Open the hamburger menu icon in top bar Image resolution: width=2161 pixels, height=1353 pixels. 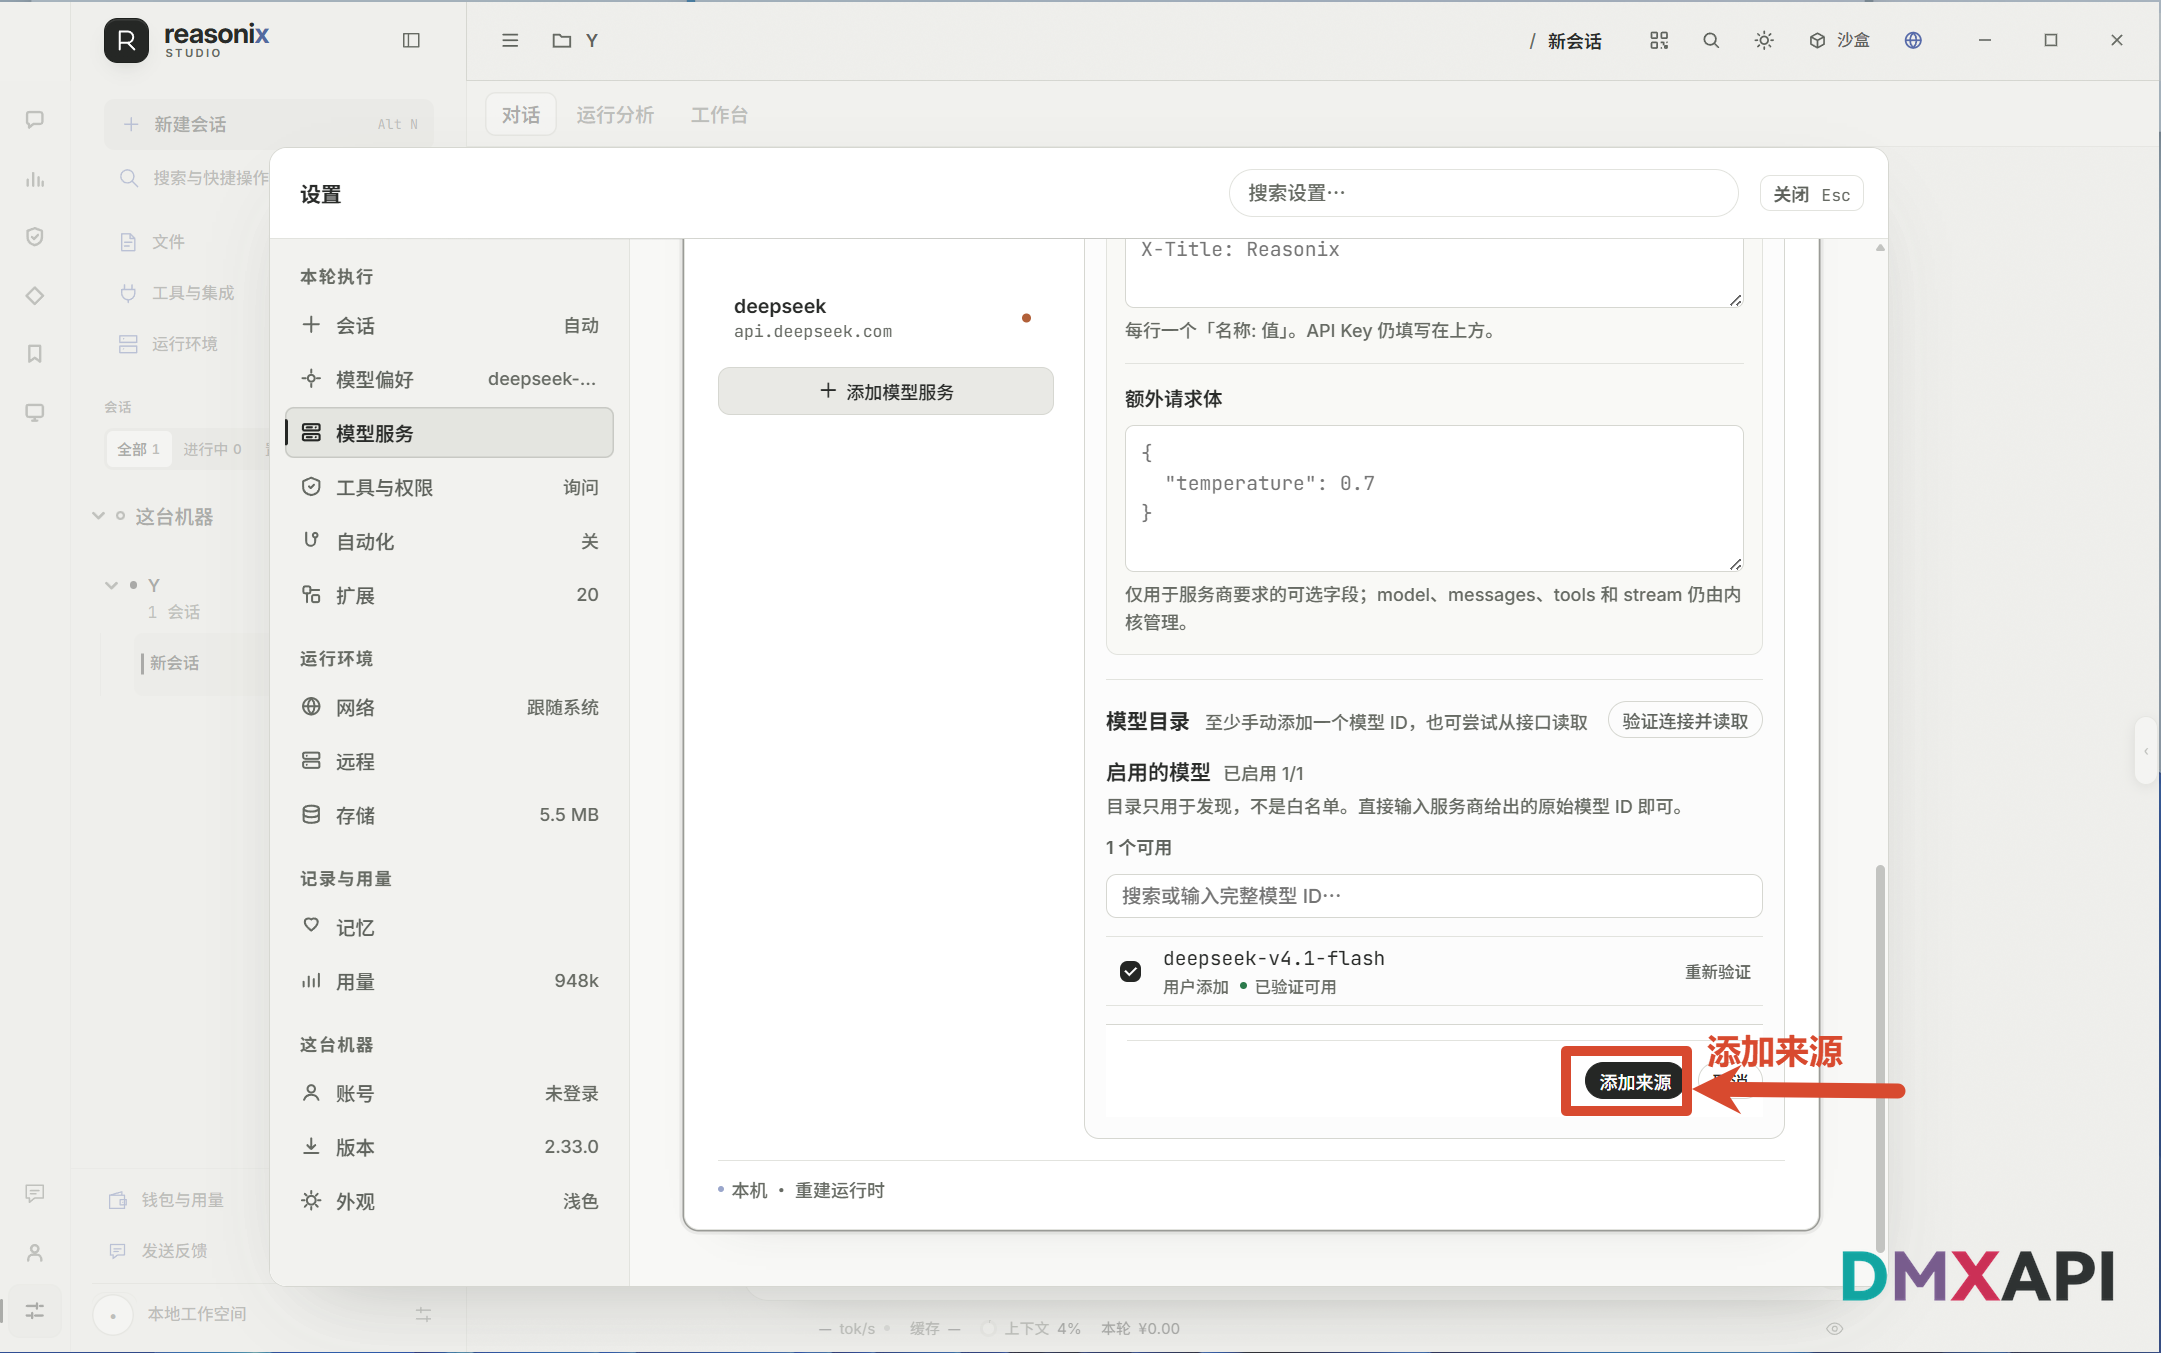click(x=510, y=40)
